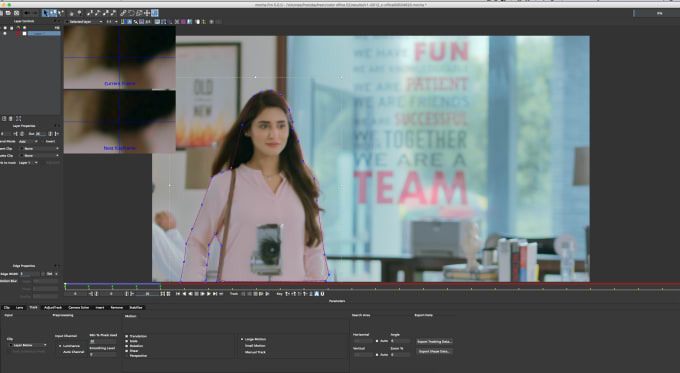Select the highlighted layer name row
The height and width of the screenshot is (373, 680).
point(44,33)
